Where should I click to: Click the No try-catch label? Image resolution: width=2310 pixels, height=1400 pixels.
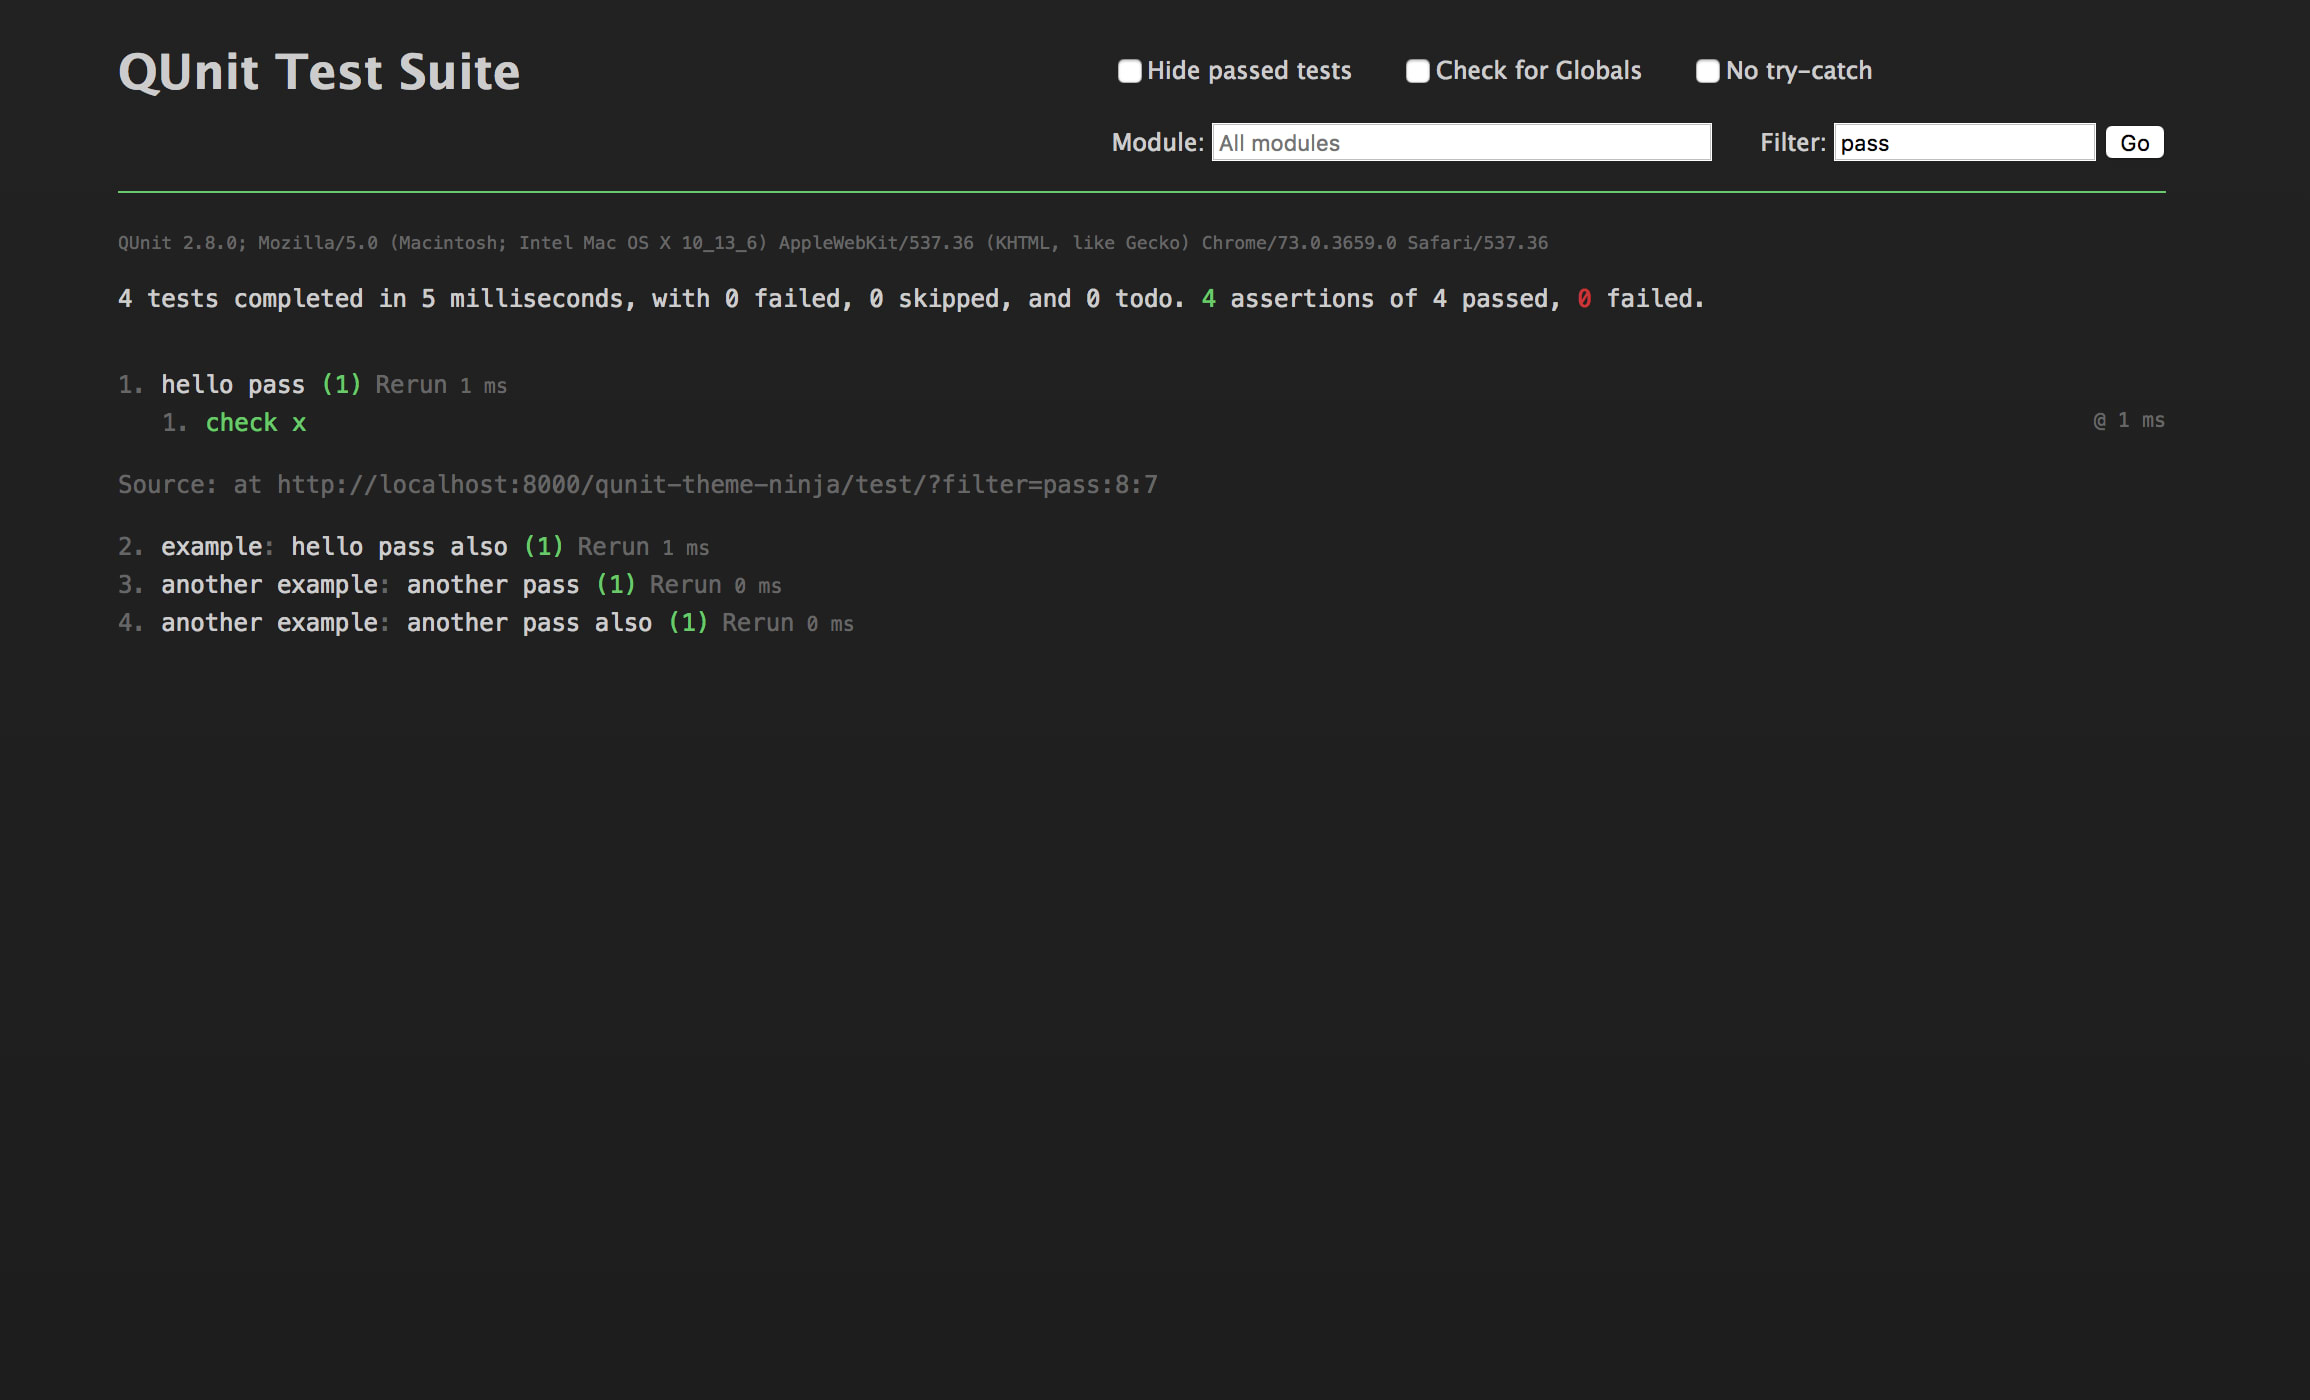pyautogui.click(x=1799, y=71)
